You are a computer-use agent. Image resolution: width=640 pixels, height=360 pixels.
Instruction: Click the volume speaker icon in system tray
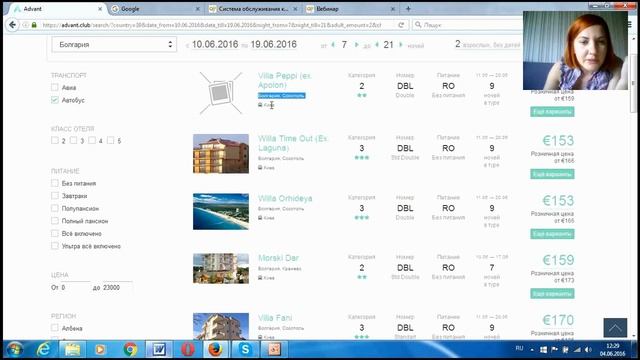pos(588,349)
